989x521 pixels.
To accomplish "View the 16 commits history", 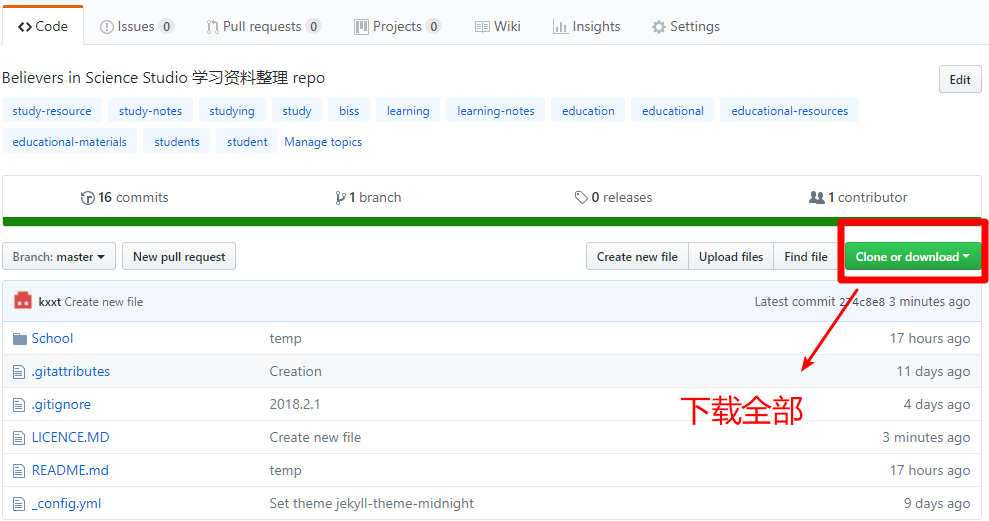I will [x=125, y=197].
